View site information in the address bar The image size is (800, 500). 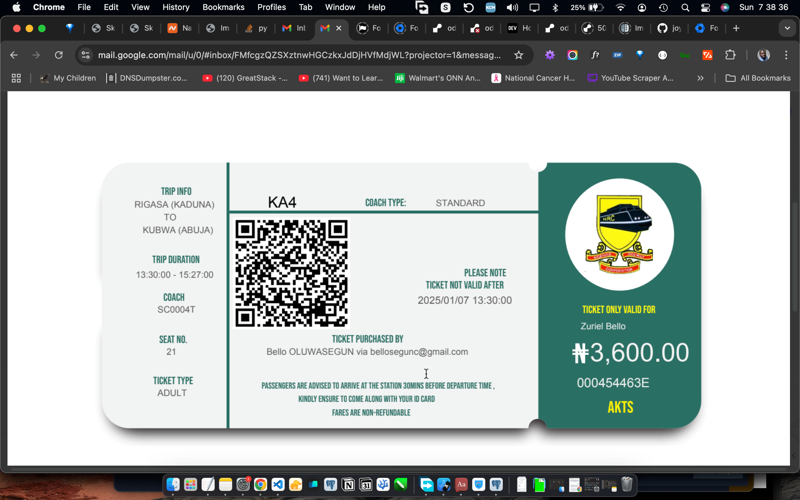coord(86,55)
